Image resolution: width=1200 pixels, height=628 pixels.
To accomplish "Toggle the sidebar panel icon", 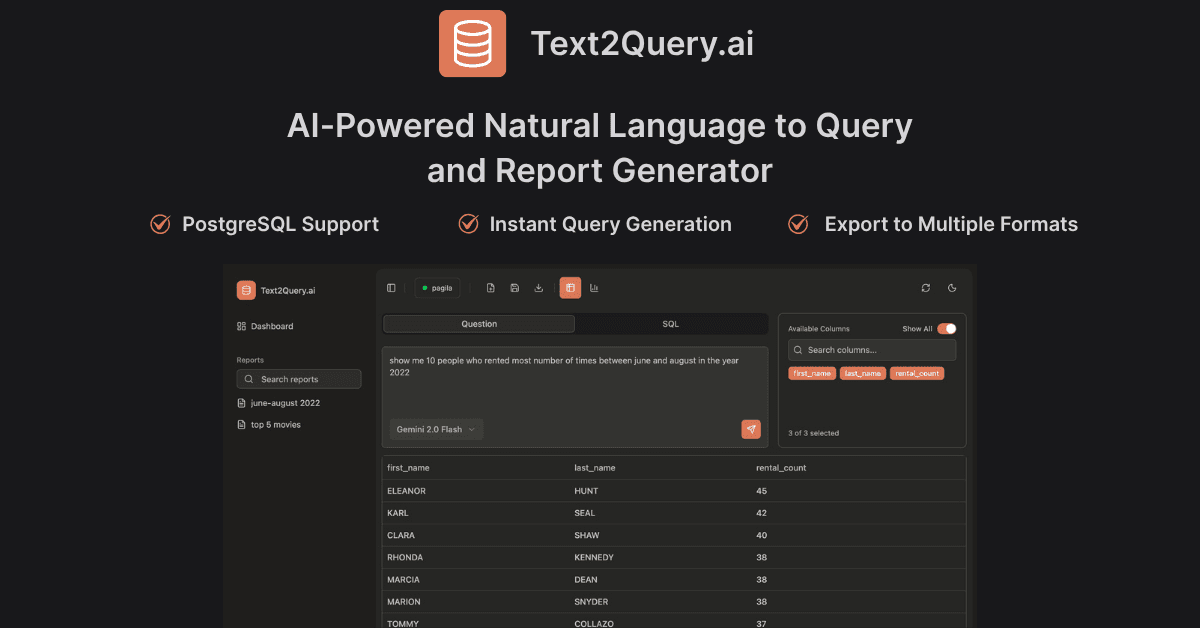I will 391,287.
